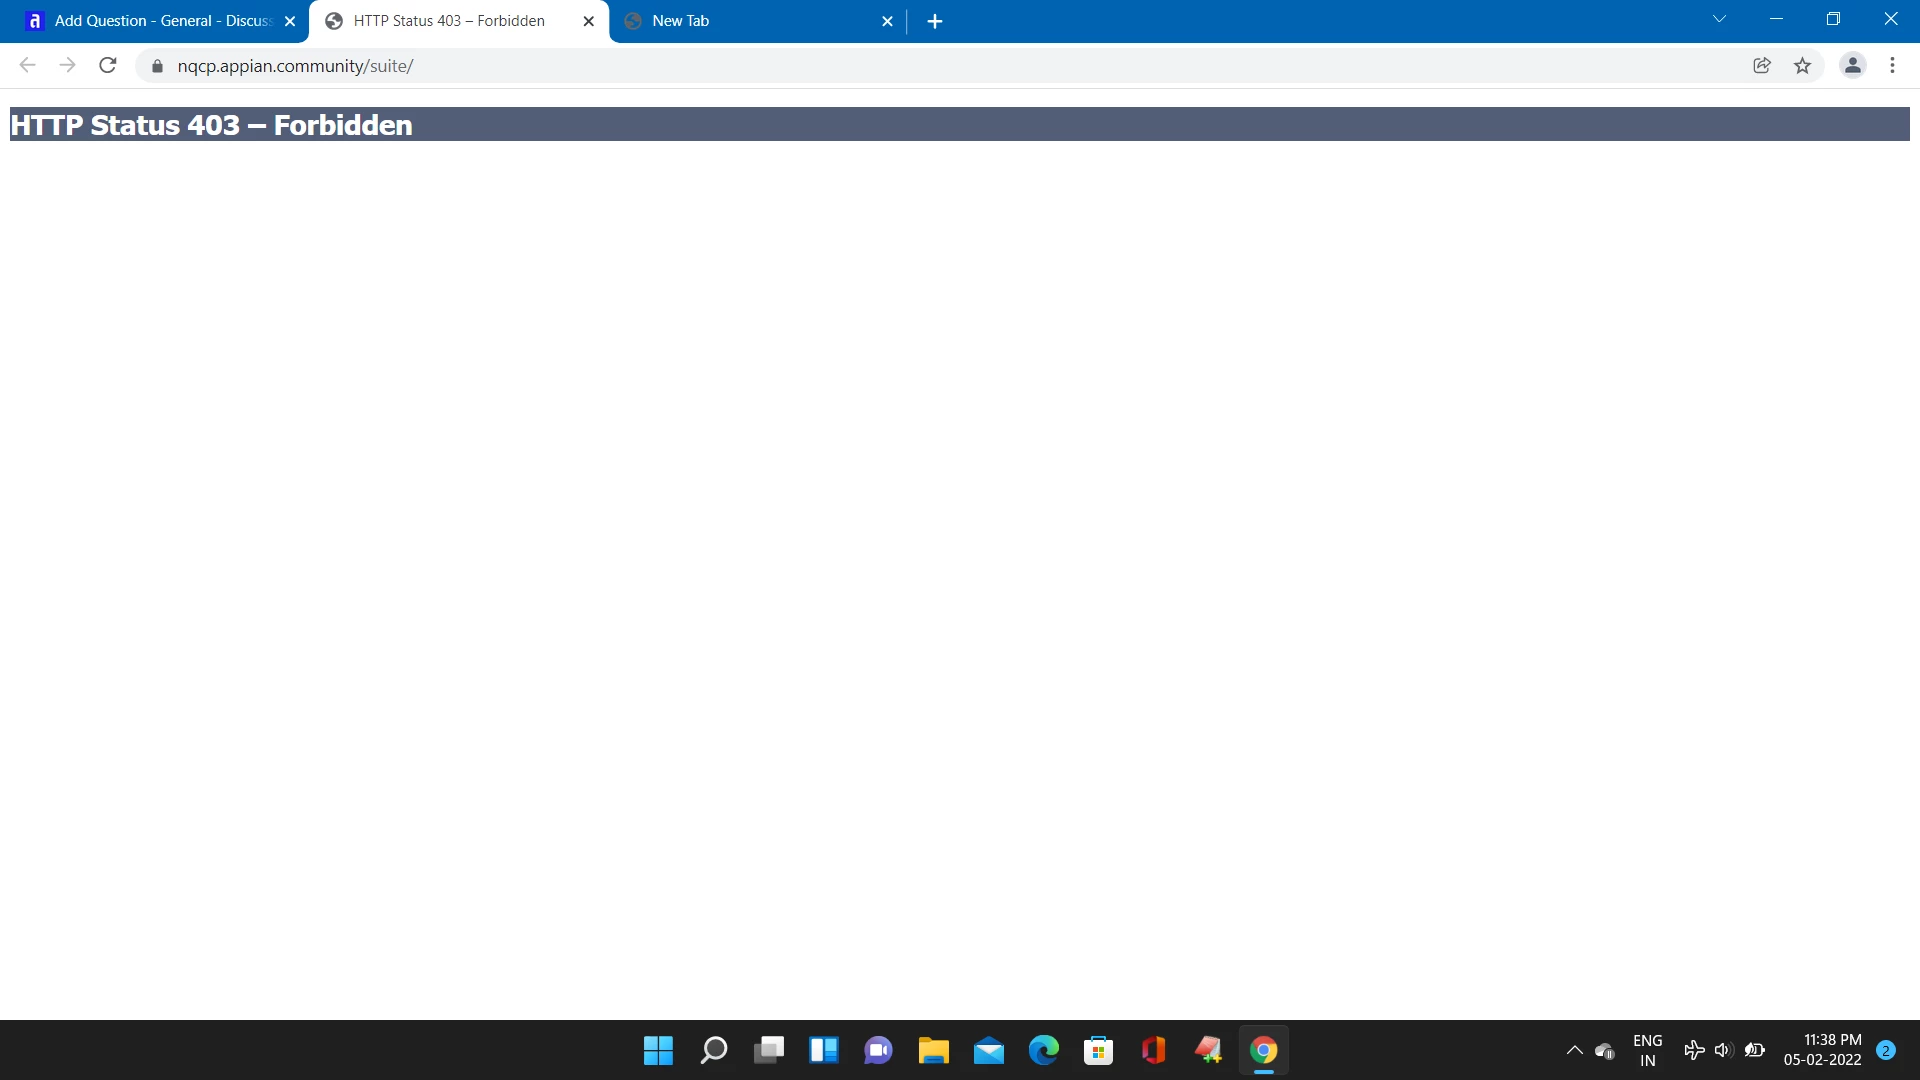Open Chrome three-dot menu
1920x1080 pixels.
[1892, 66]
